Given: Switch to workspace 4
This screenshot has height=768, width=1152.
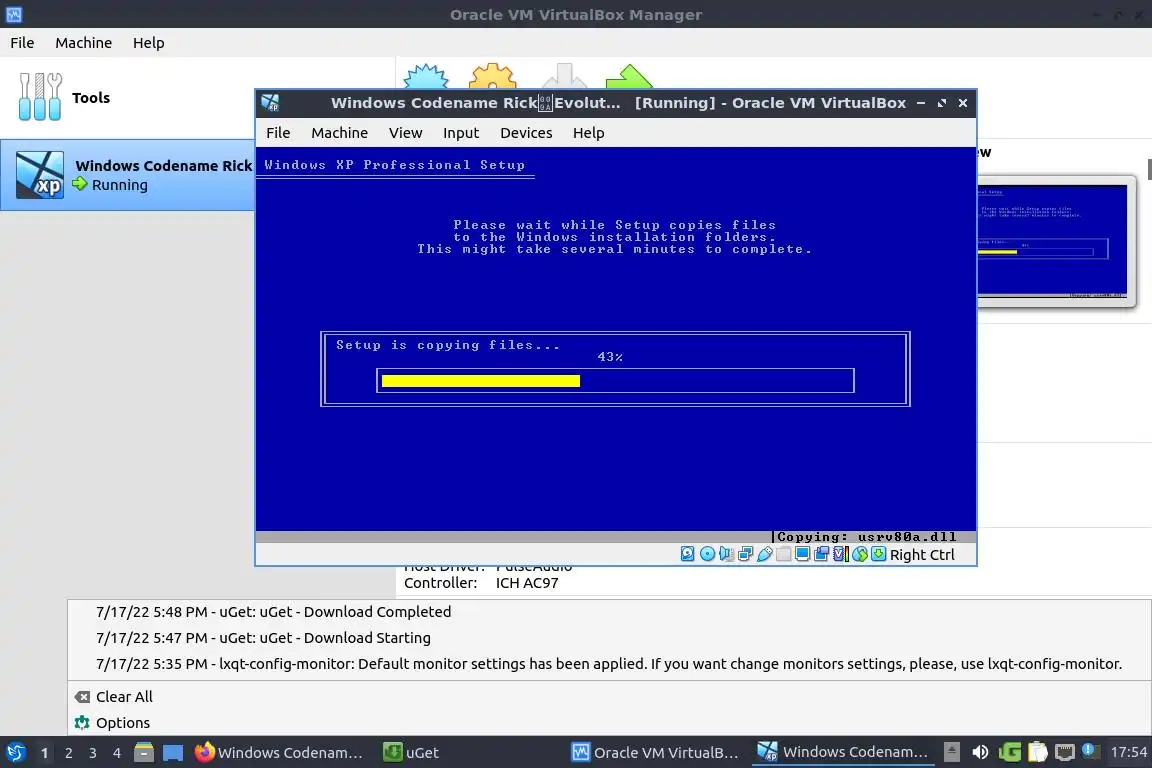Looking at the screenshot, I should coord(117,753).
